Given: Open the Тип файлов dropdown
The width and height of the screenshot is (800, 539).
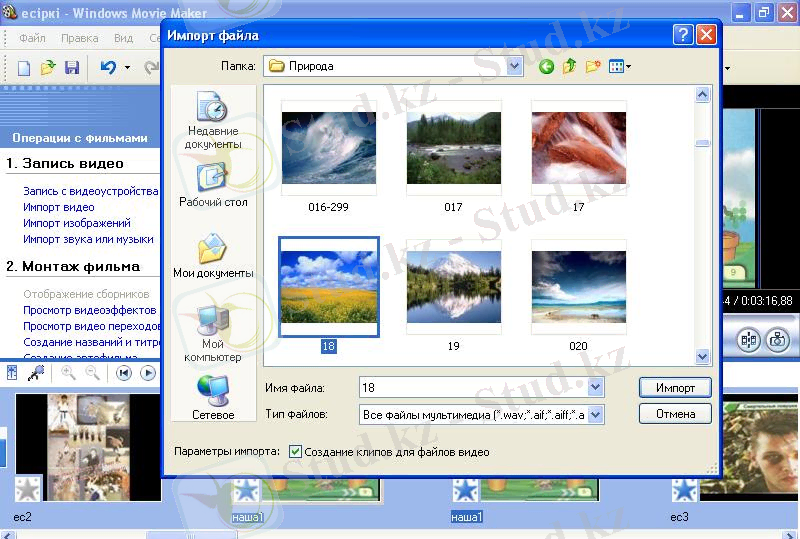Looking at the screenshot, I should coord(596,414).
